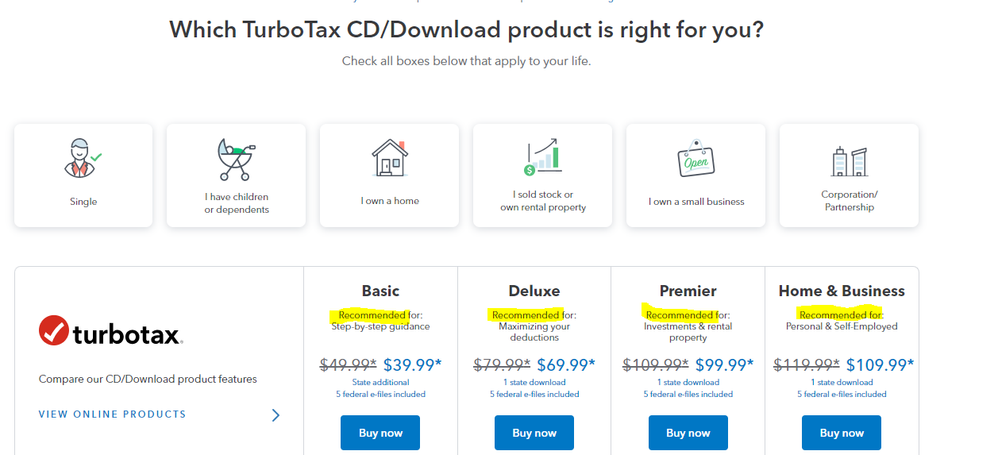Select the Deluxe product heading
The width and height of the screenshot is (998, 455).
pos(534,291)
